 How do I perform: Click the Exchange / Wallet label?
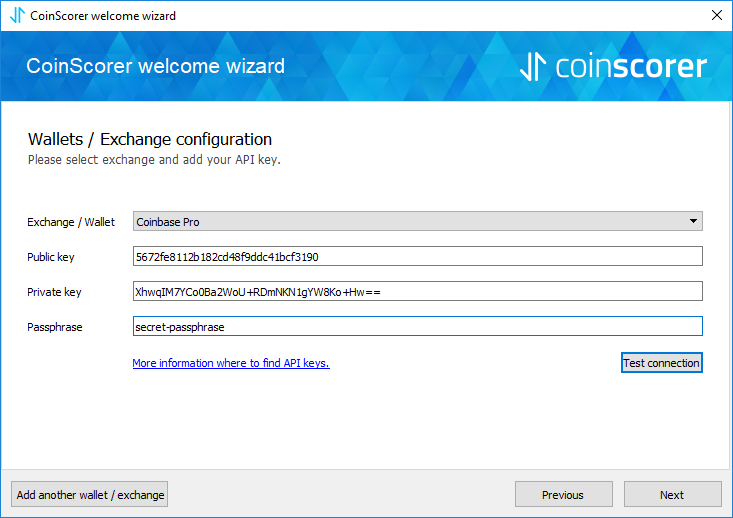pyautogui.click(x=71, y=222)
